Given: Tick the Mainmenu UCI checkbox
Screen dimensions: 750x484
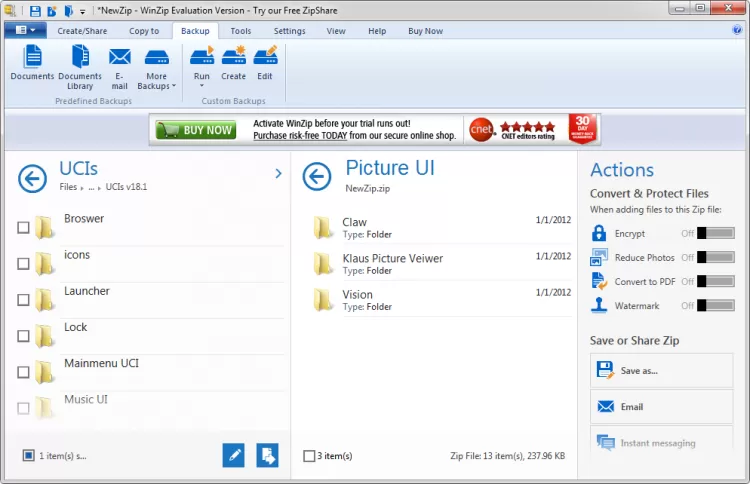Looking at the screenshot, I should point(23,373).
